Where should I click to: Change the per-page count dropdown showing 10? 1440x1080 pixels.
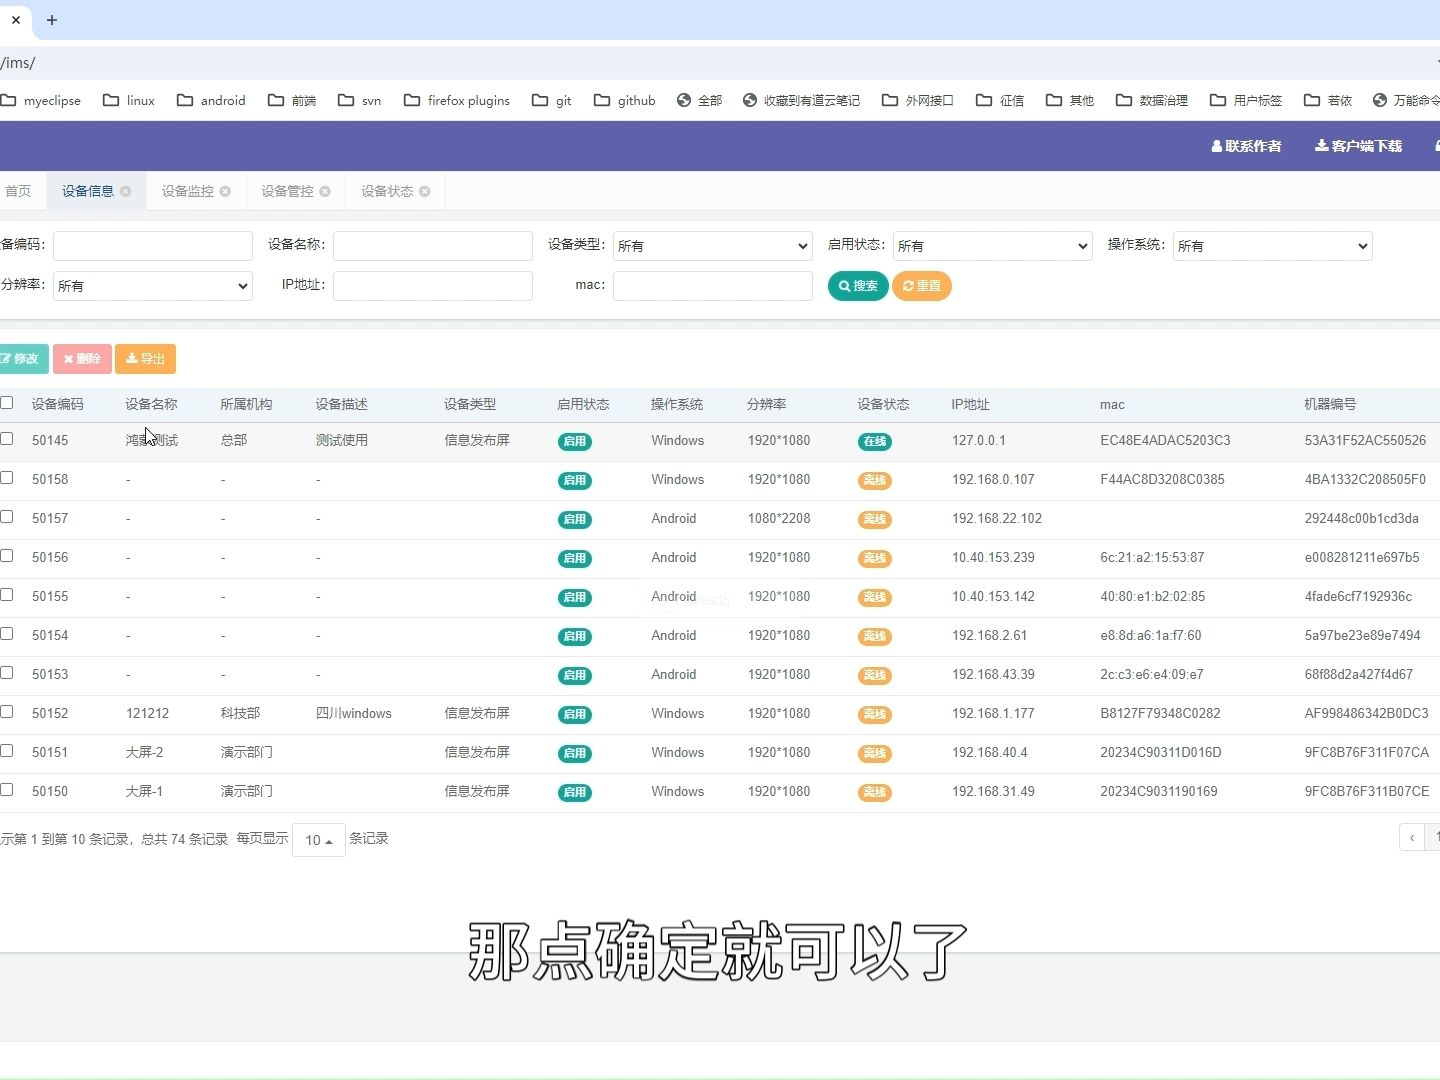click(317, 840)
